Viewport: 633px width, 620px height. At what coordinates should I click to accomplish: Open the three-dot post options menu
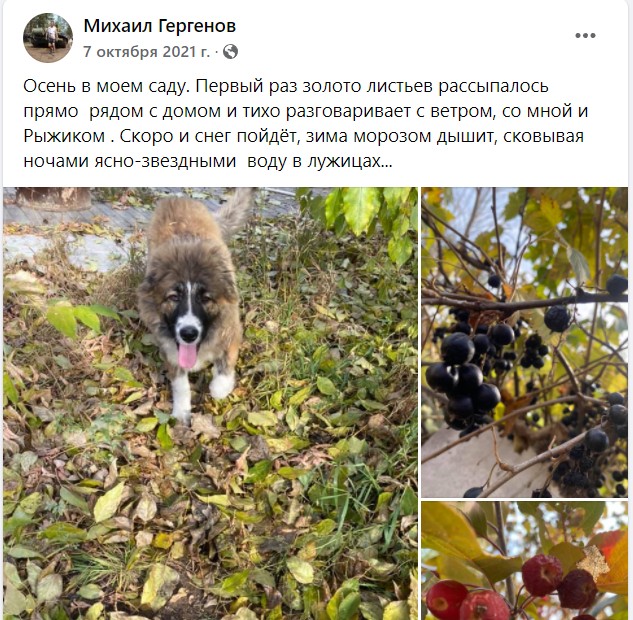[x=585, y=36]
